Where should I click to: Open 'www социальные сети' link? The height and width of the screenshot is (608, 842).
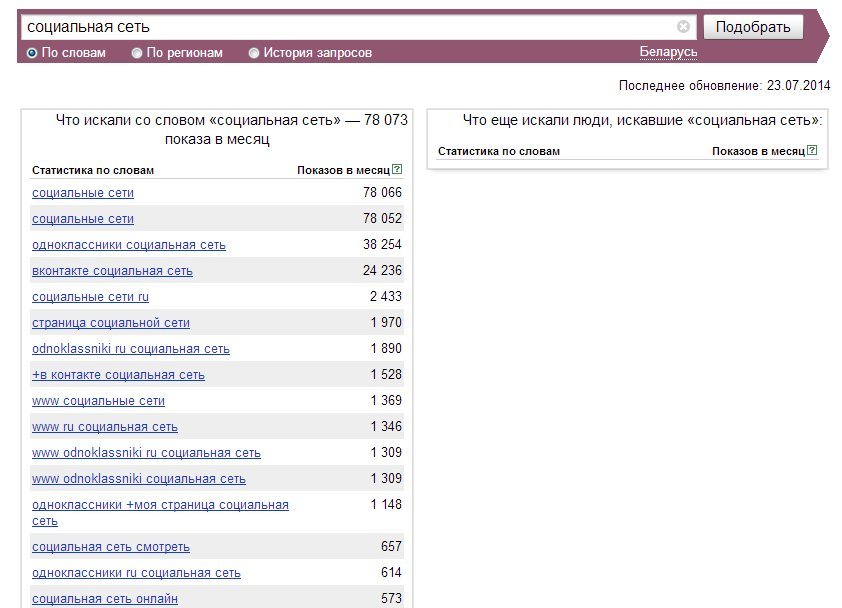98,401
